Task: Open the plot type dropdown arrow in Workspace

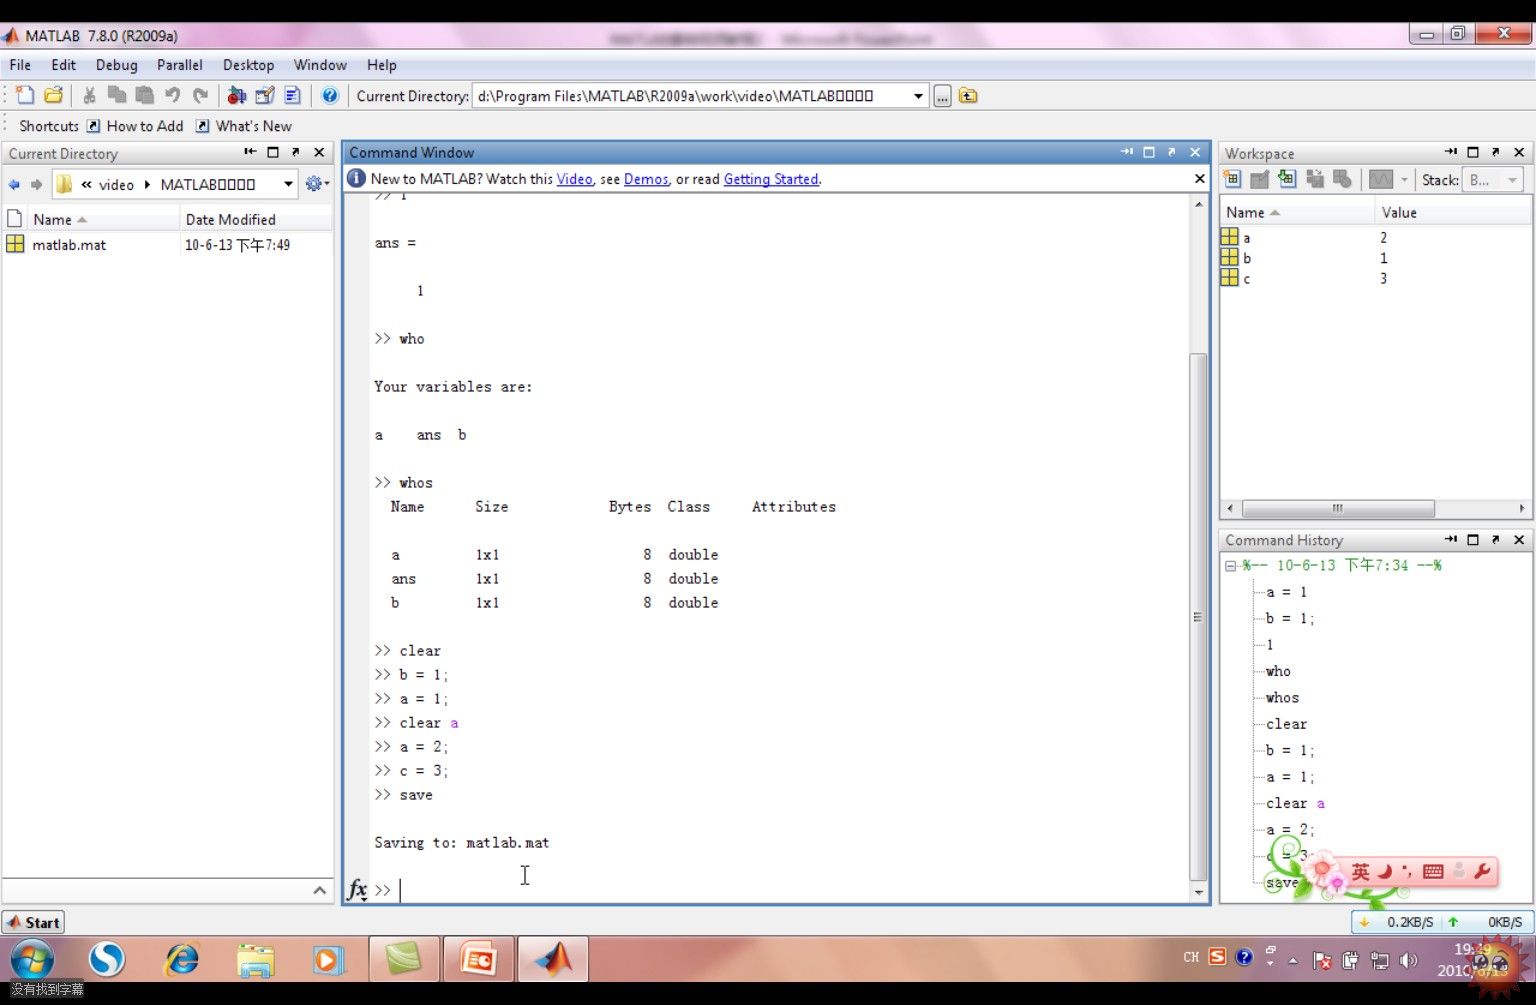Action: tap(1404, 180)
